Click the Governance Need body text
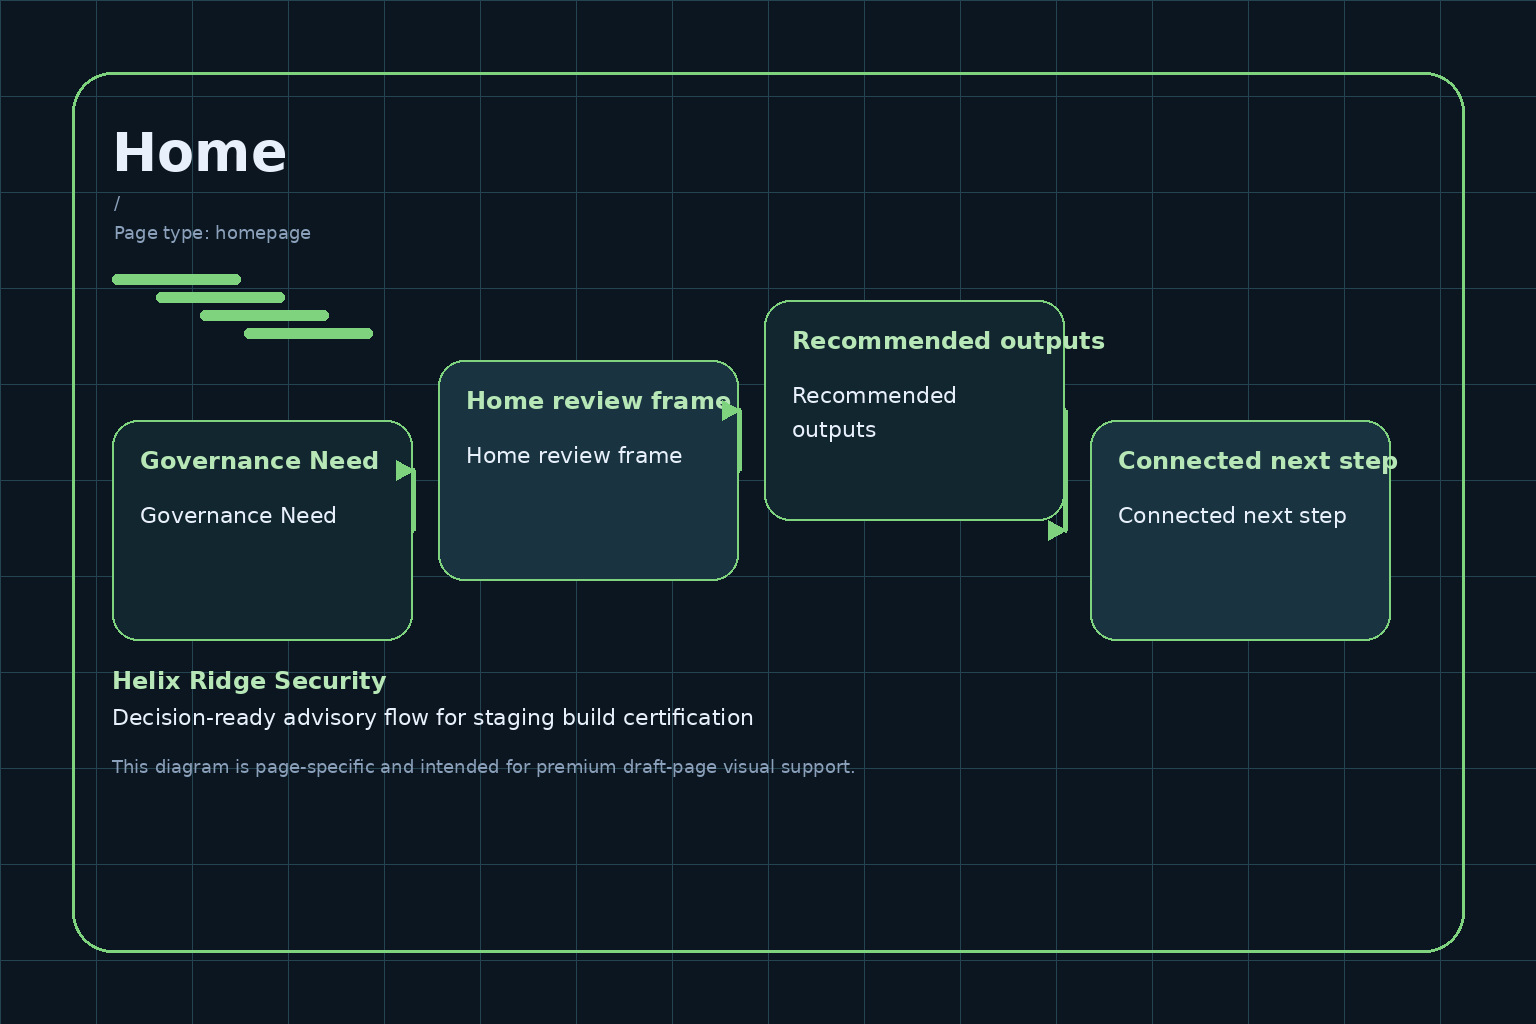1536x1024 pixels. (x=238, y=516)
